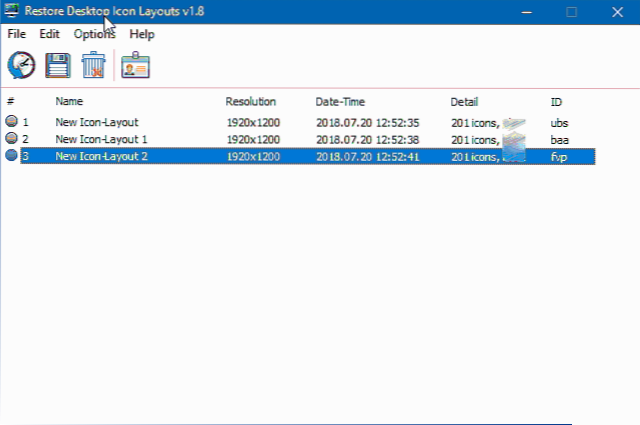Select the New Icon-Layout entry
This screenshot has width=640, height=425.
tap(96, 122)
